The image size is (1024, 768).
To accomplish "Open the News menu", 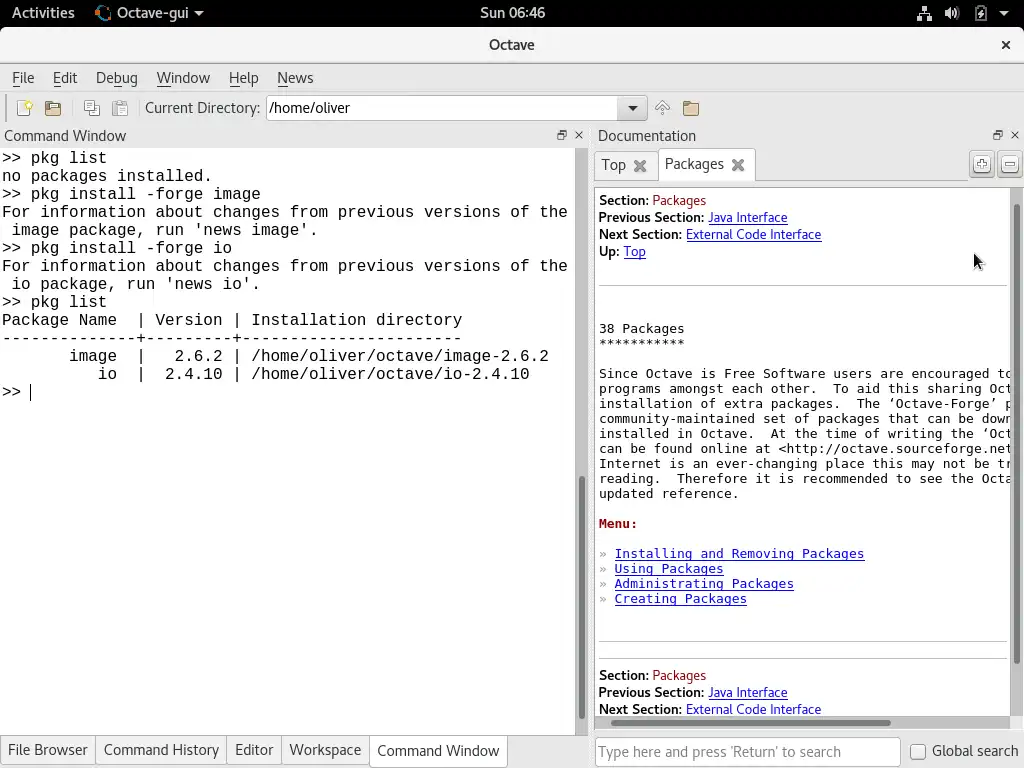I will (295, 78).
